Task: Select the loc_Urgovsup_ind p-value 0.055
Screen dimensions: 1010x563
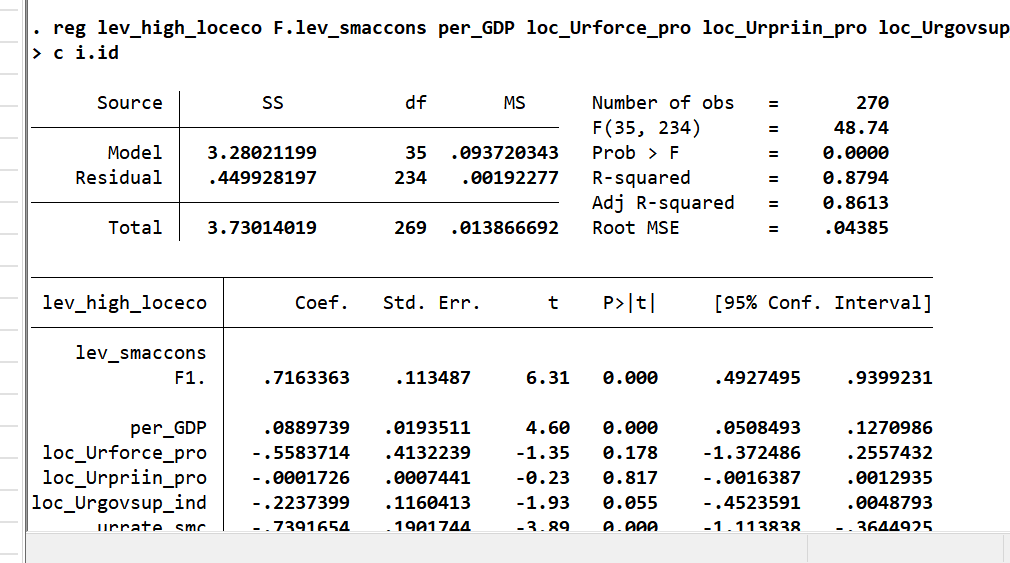Action: click(630, 503)
